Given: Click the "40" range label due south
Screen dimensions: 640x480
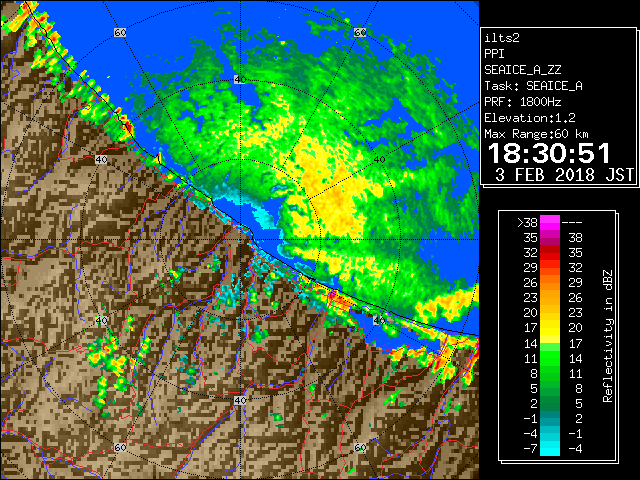Looking at the screenshot, I should coord(240,400).
